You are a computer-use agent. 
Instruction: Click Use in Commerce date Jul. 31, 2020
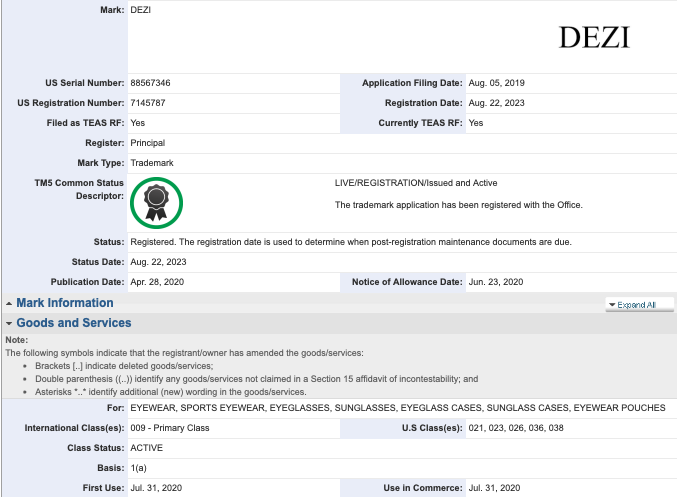click(494, 488)
